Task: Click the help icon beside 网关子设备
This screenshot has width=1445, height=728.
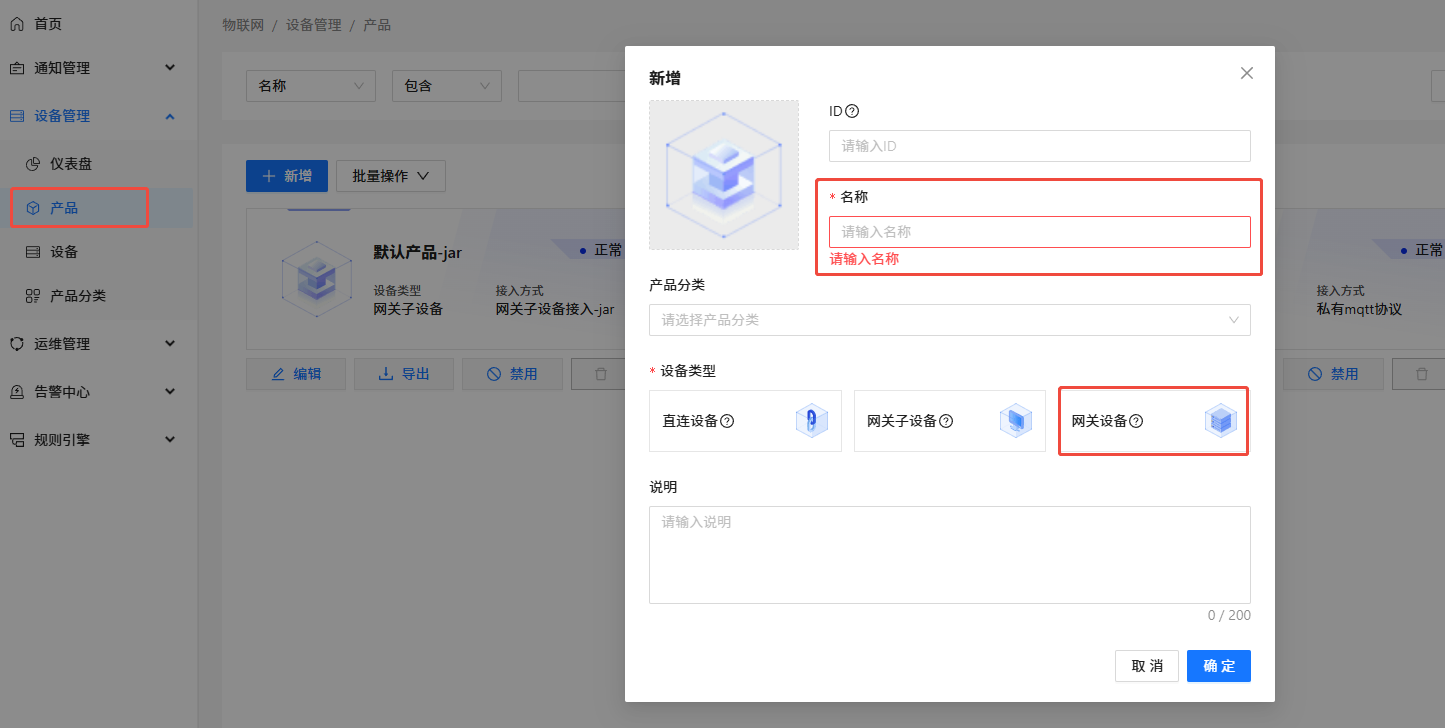Action: [946, 421]
